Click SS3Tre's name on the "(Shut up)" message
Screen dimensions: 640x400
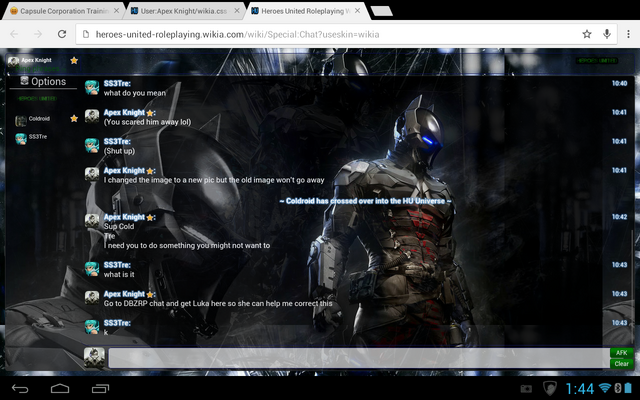(x=117, y=141)
